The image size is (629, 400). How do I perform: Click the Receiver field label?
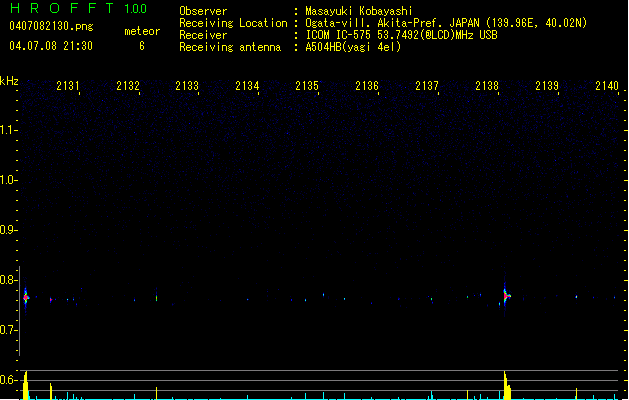203,35
